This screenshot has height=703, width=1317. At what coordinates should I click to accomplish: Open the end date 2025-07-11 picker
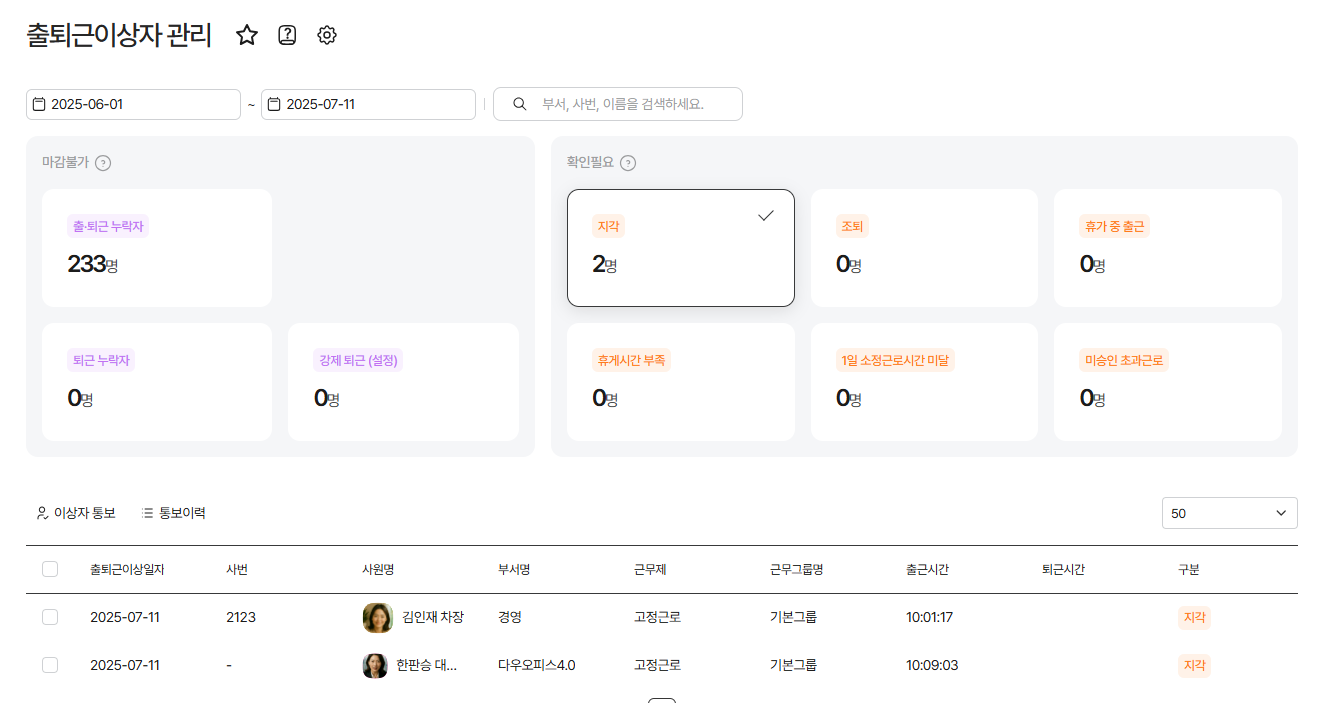click(375, 104)
